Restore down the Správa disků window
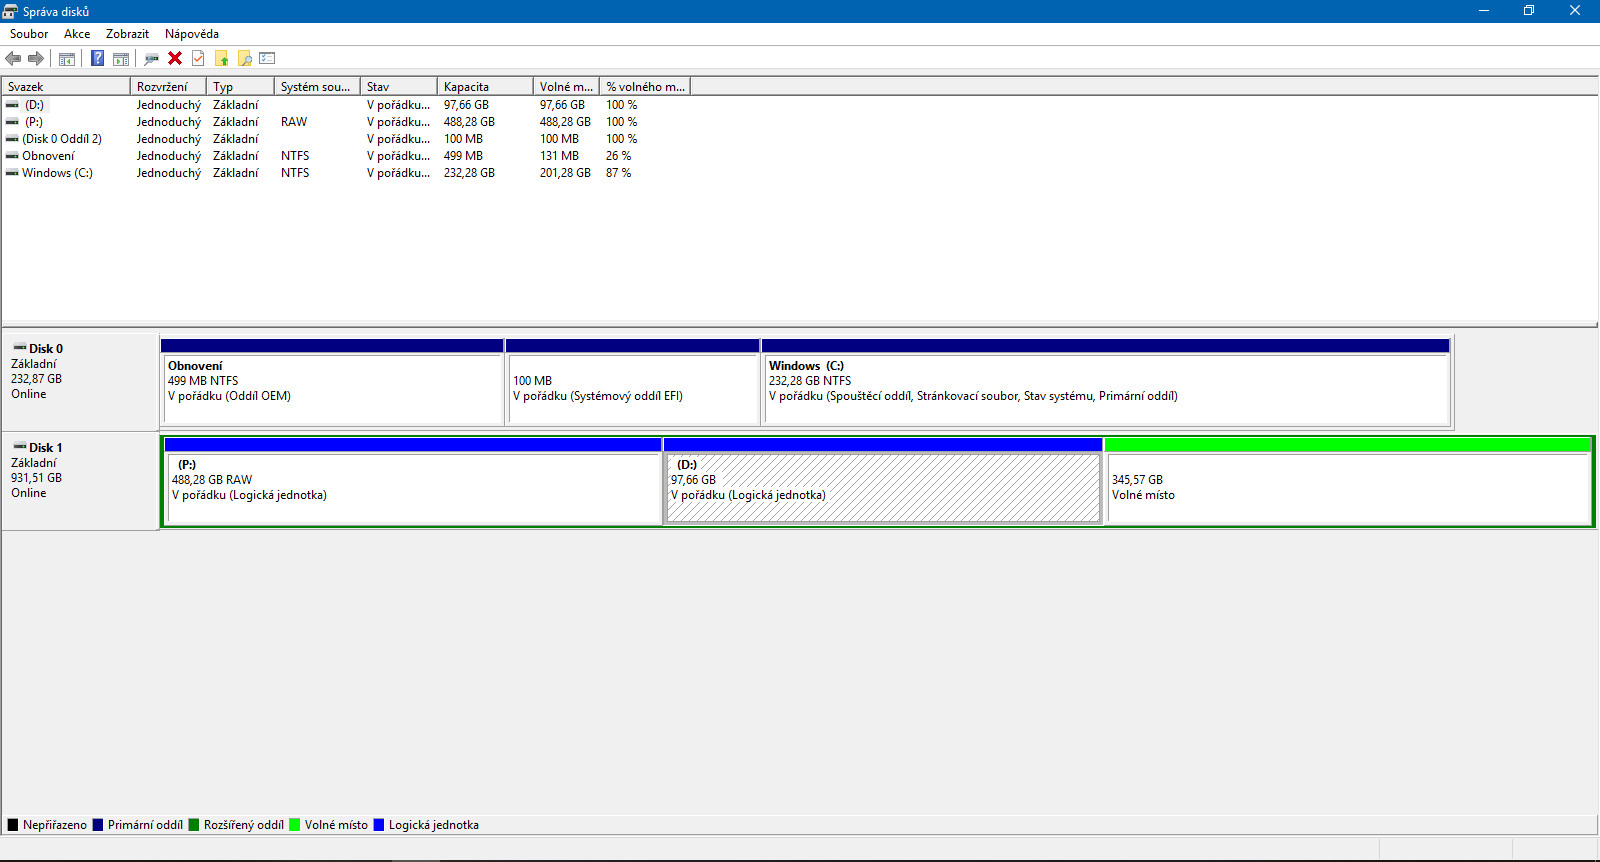 pos(1529,11)
